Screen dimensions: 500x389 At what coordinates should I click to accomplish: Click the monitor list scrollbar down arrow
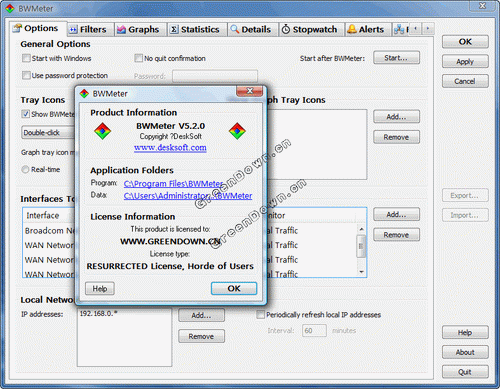[x=361, y=272]
